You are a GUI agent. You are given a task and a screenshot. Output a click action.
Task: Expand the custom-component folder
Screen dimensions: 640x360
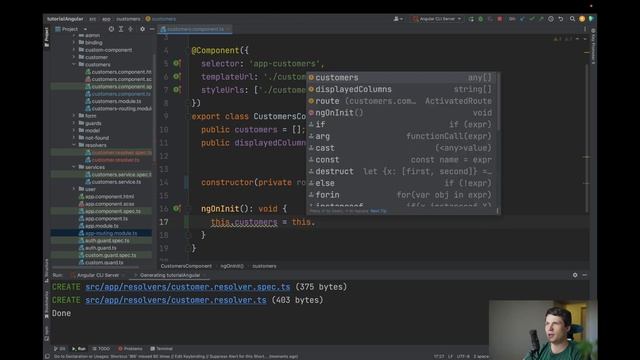pos(74,50)
